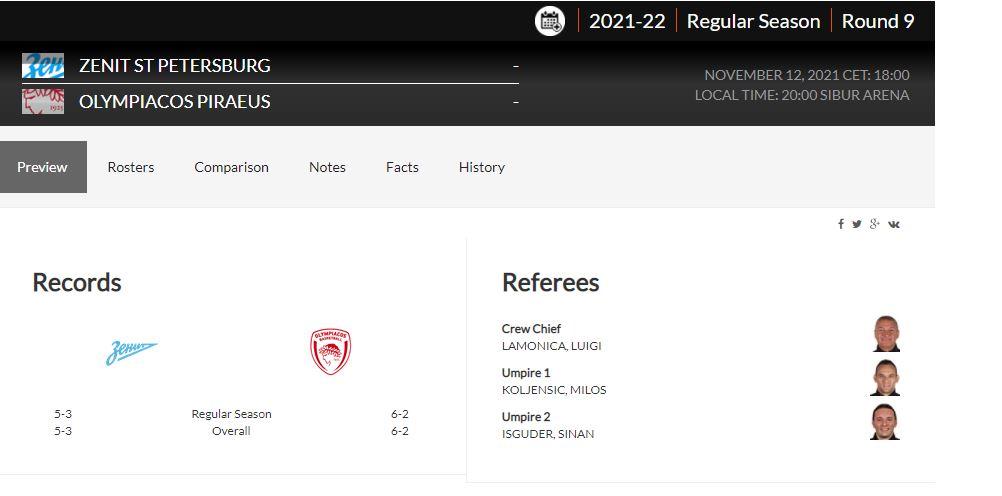Open the Olympiacos Piraeus team link

click(x=175, y=102)
